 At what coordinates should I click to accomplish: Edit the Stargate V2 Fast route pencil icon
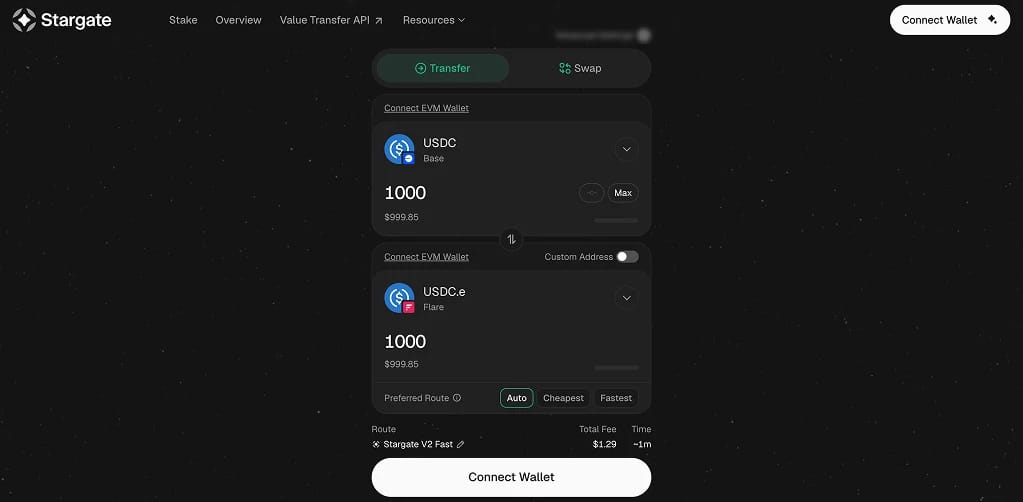point(461,445)
